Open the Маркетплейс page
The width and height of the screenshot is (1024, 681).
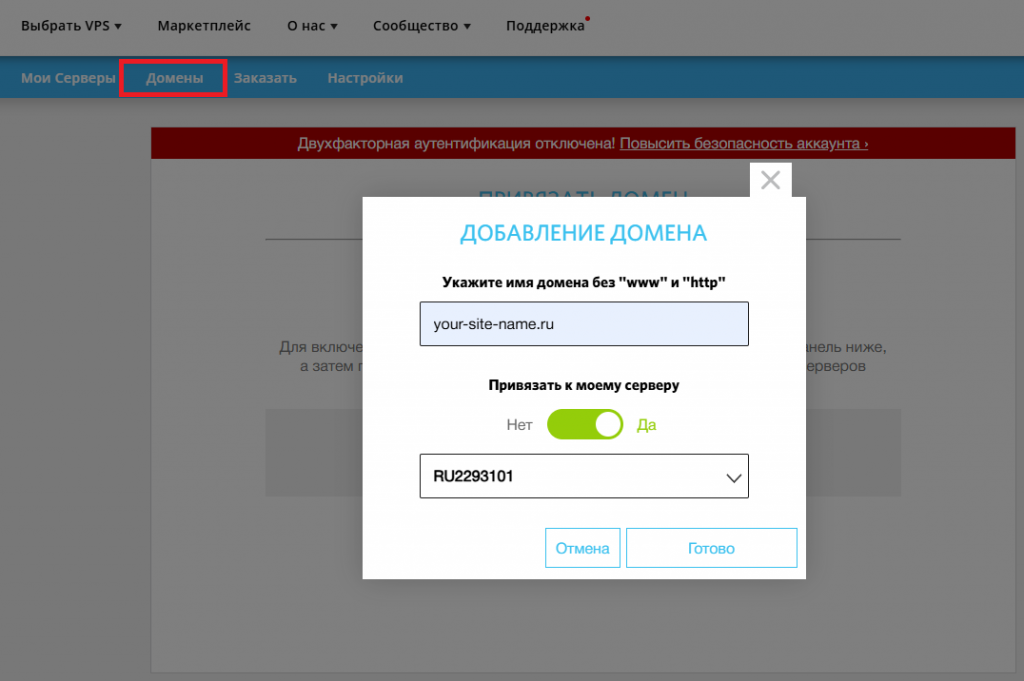pos(204,26)
